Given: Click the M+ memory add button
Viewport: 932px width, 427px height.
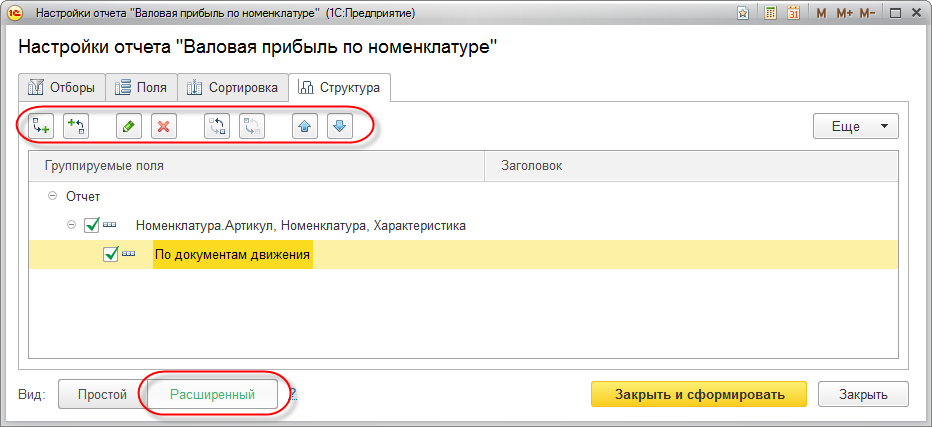Looking at the screenshot, I should pyautogui.click(x=845, y=13).
